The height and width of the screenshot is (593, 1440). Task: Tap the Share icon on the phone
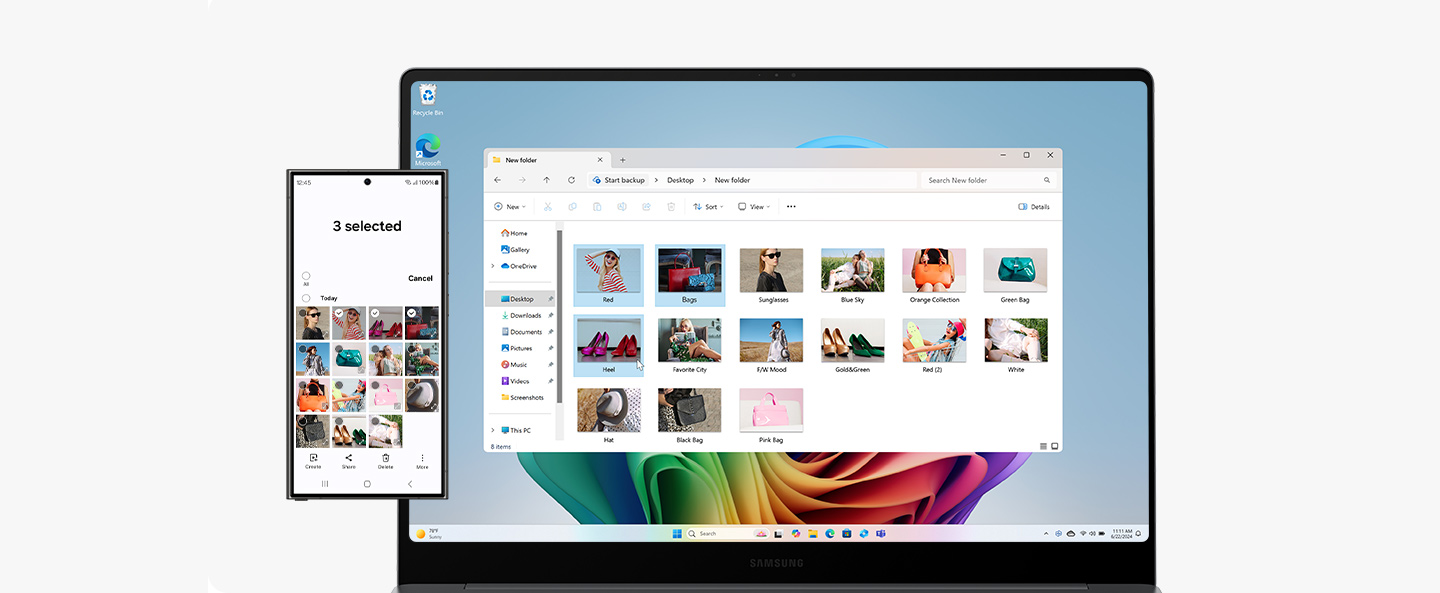pyautogui.click(x=349, y=460)
